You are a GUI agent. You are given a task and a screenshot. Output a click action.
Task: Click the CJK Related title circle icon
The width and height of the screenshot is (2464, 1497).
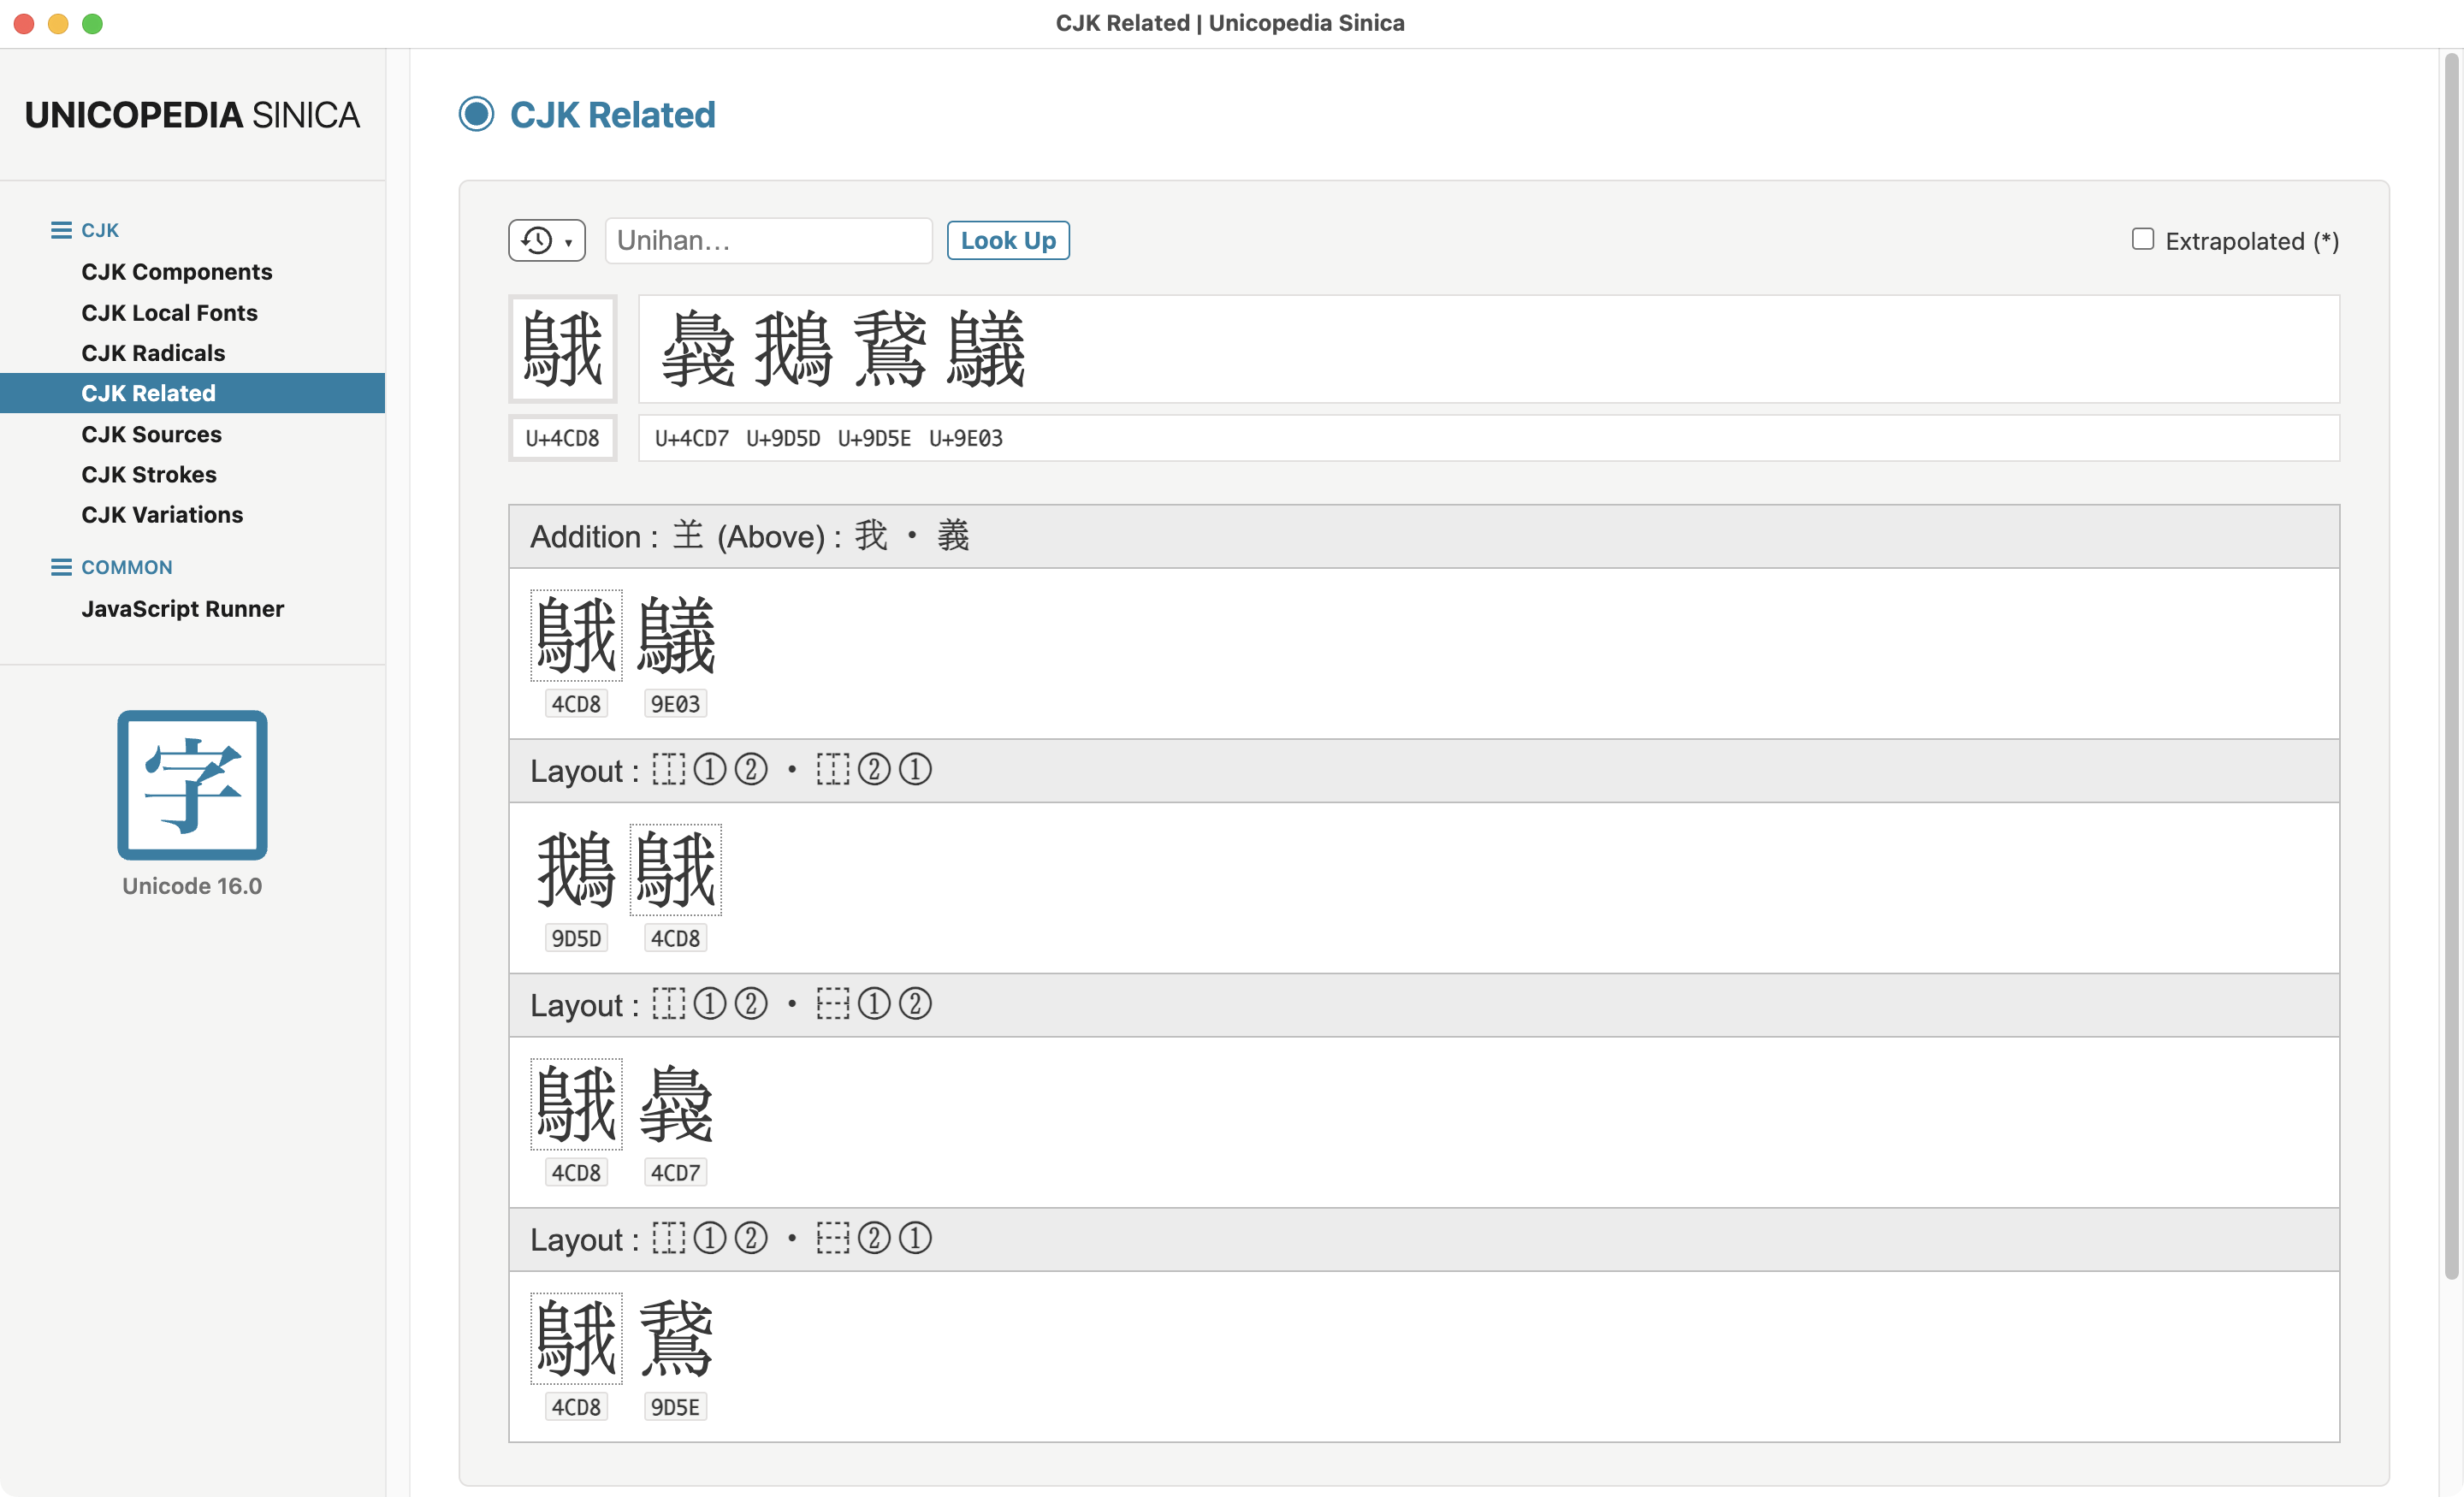click(476, 114)
